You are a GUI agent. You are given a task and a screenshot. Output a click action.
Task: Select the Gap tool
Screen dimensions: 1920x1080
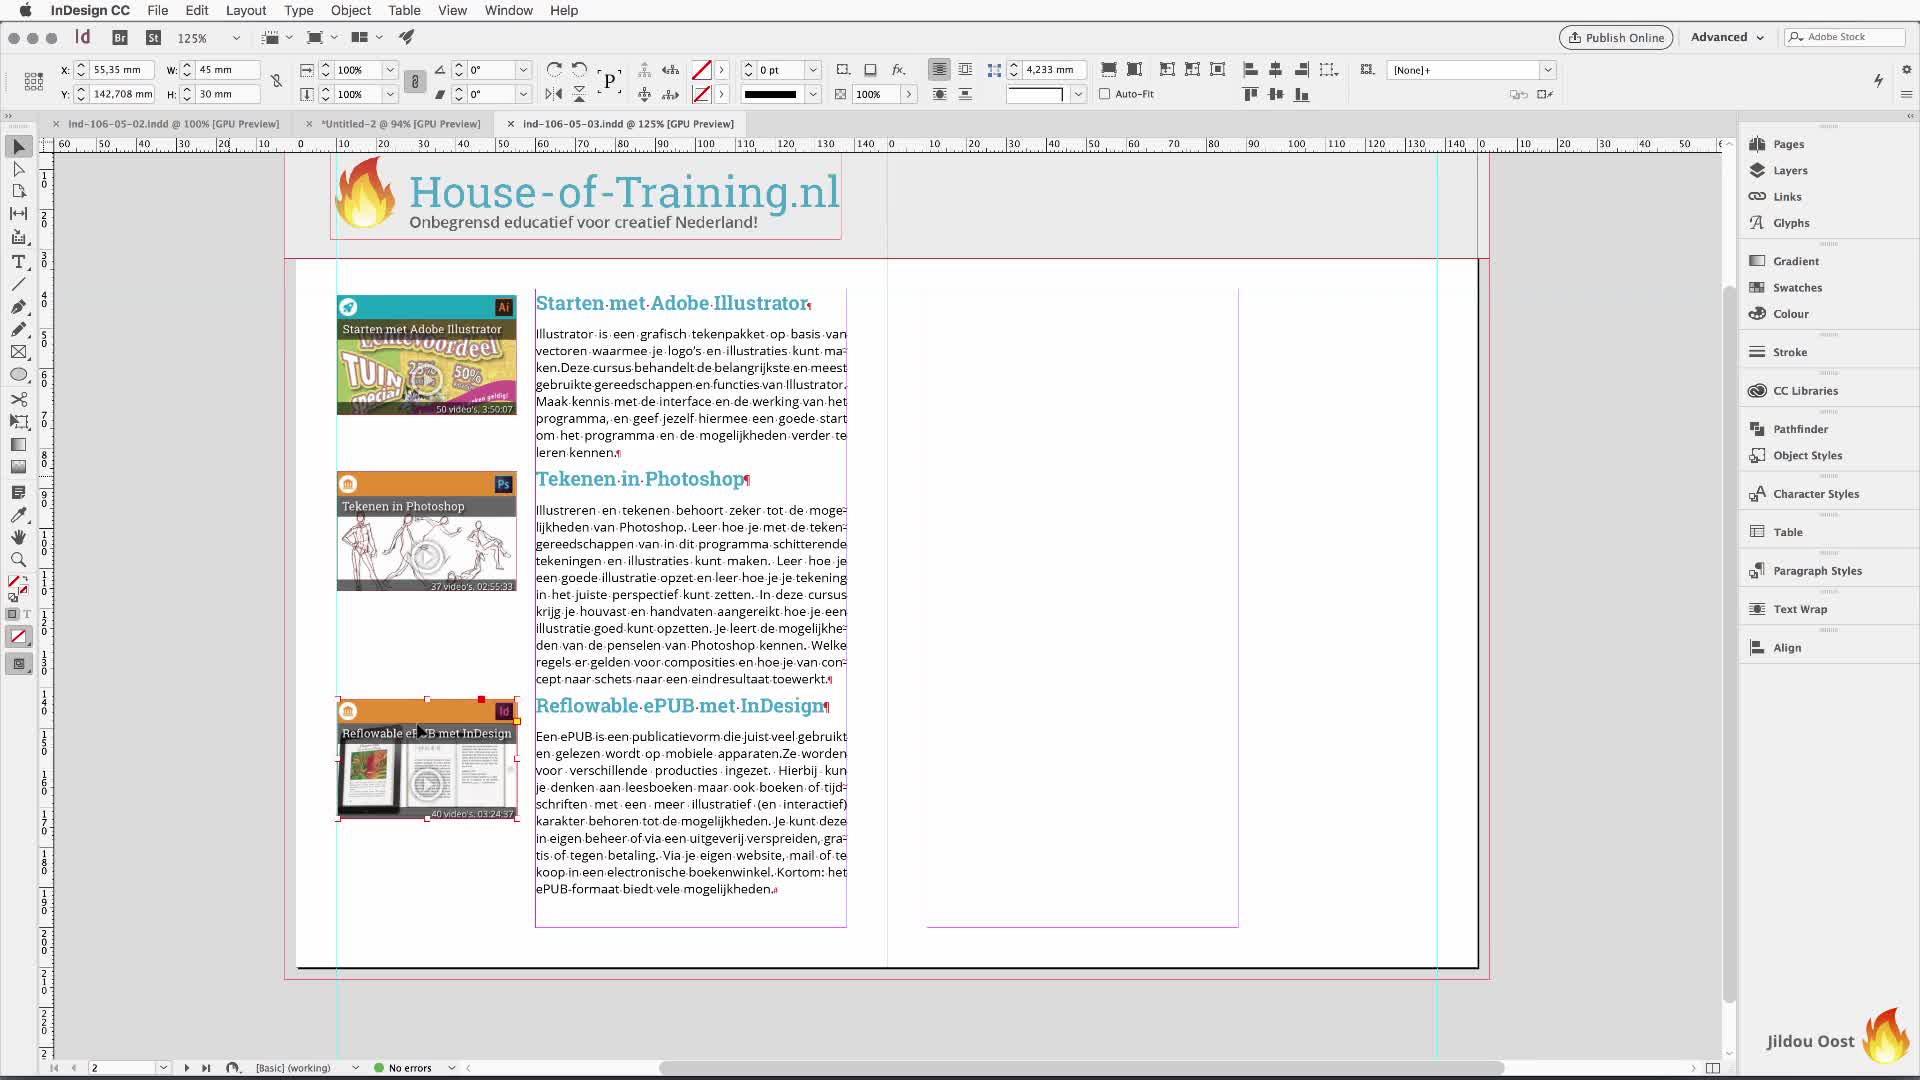19,213
